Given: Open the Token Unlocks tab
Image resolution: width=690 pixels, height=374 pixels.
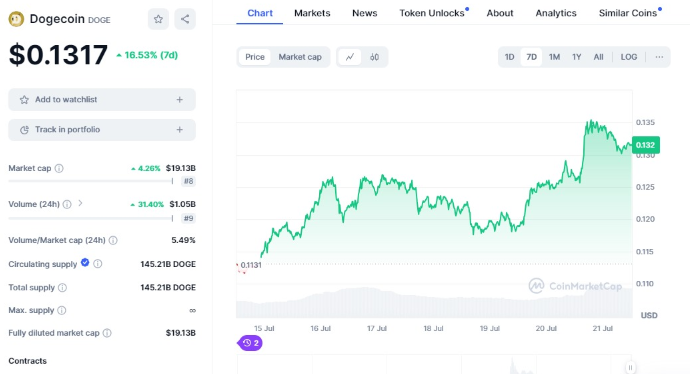Looking at the screenshot, I should (x=434, y=13).
